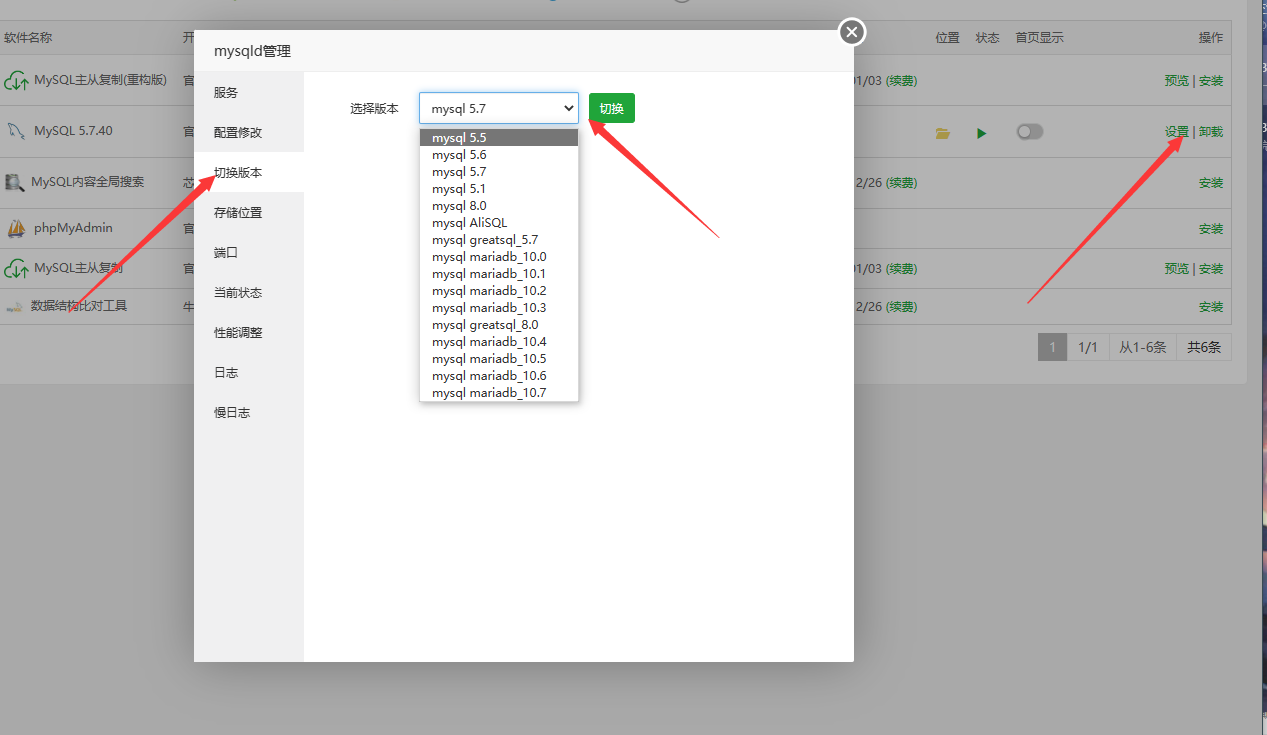The width and height of the screenshot is (1267, 735).
Task: Click 续费 link in MySQL主从复制(重构版) row
Action: pos(901,81)
